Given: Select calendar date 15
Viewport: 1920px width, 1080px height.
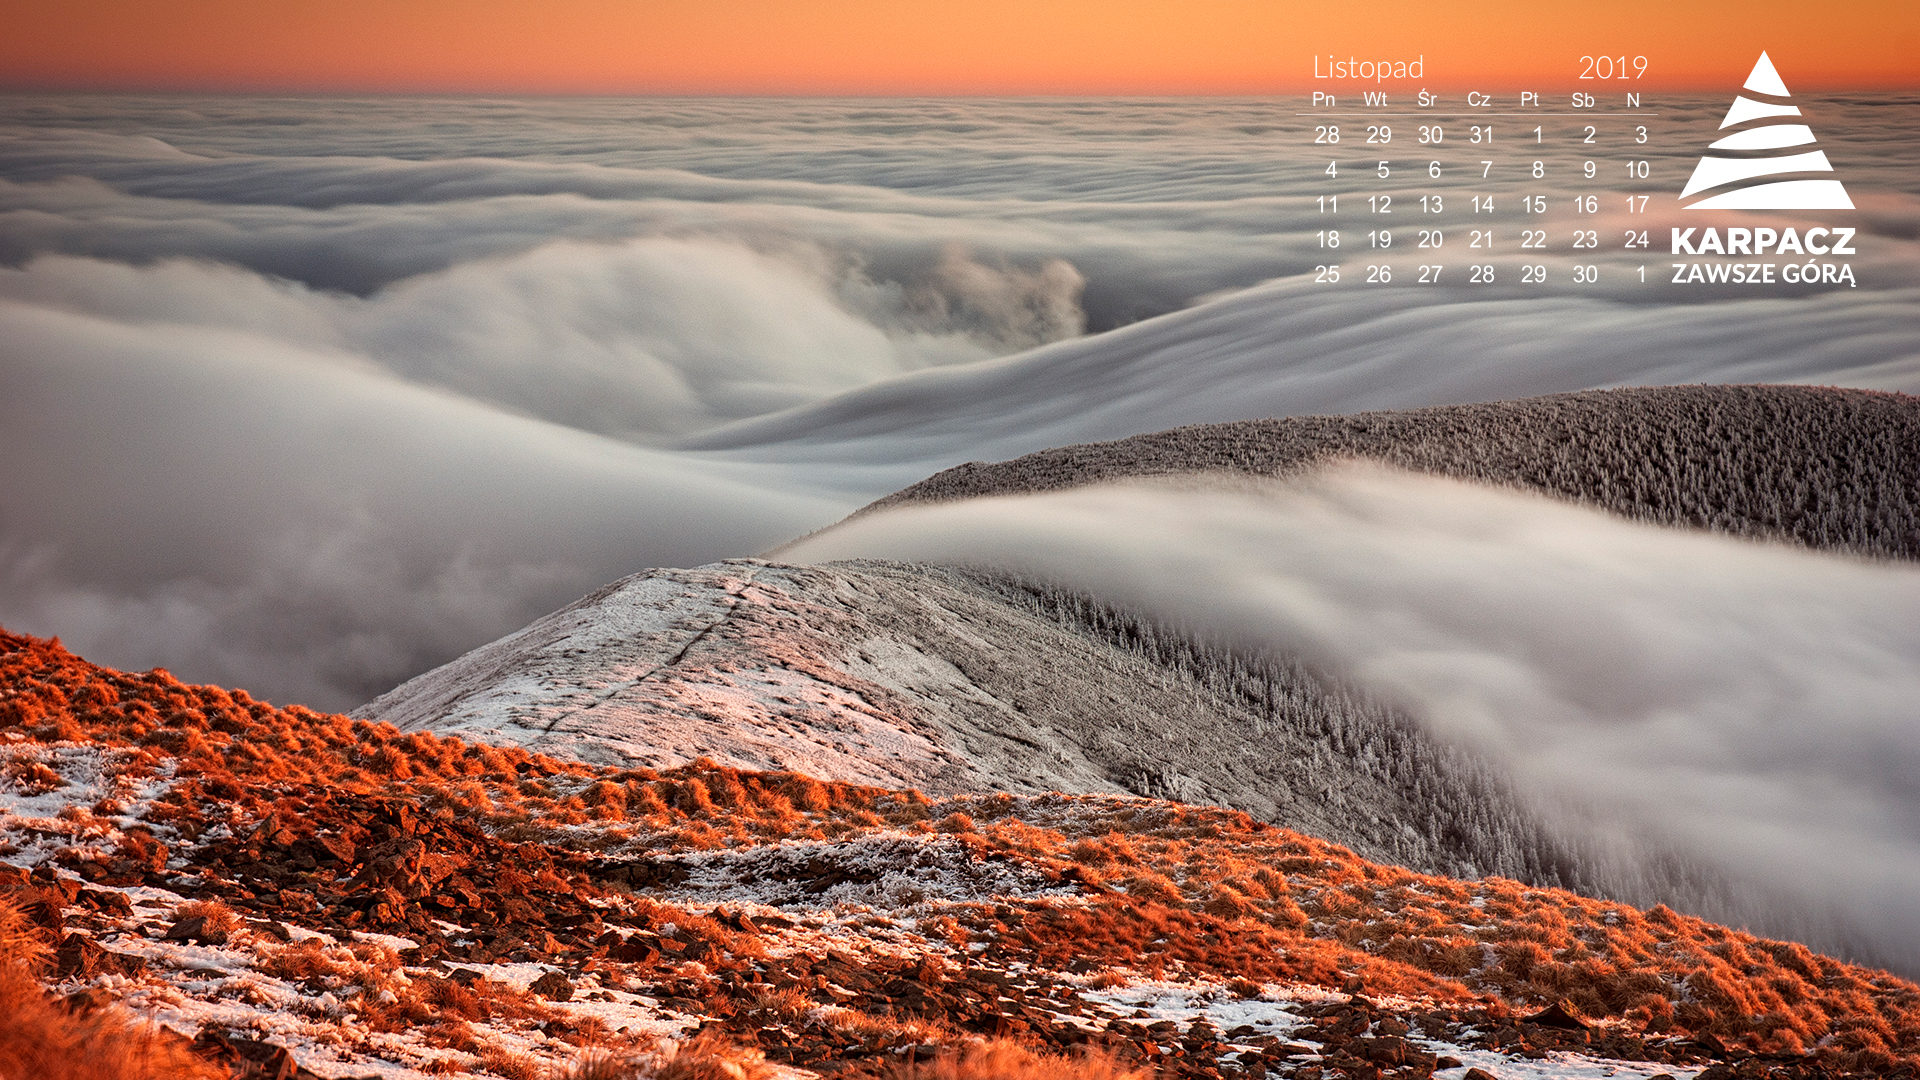Looking at the screenshot, I should point(1534,205).
